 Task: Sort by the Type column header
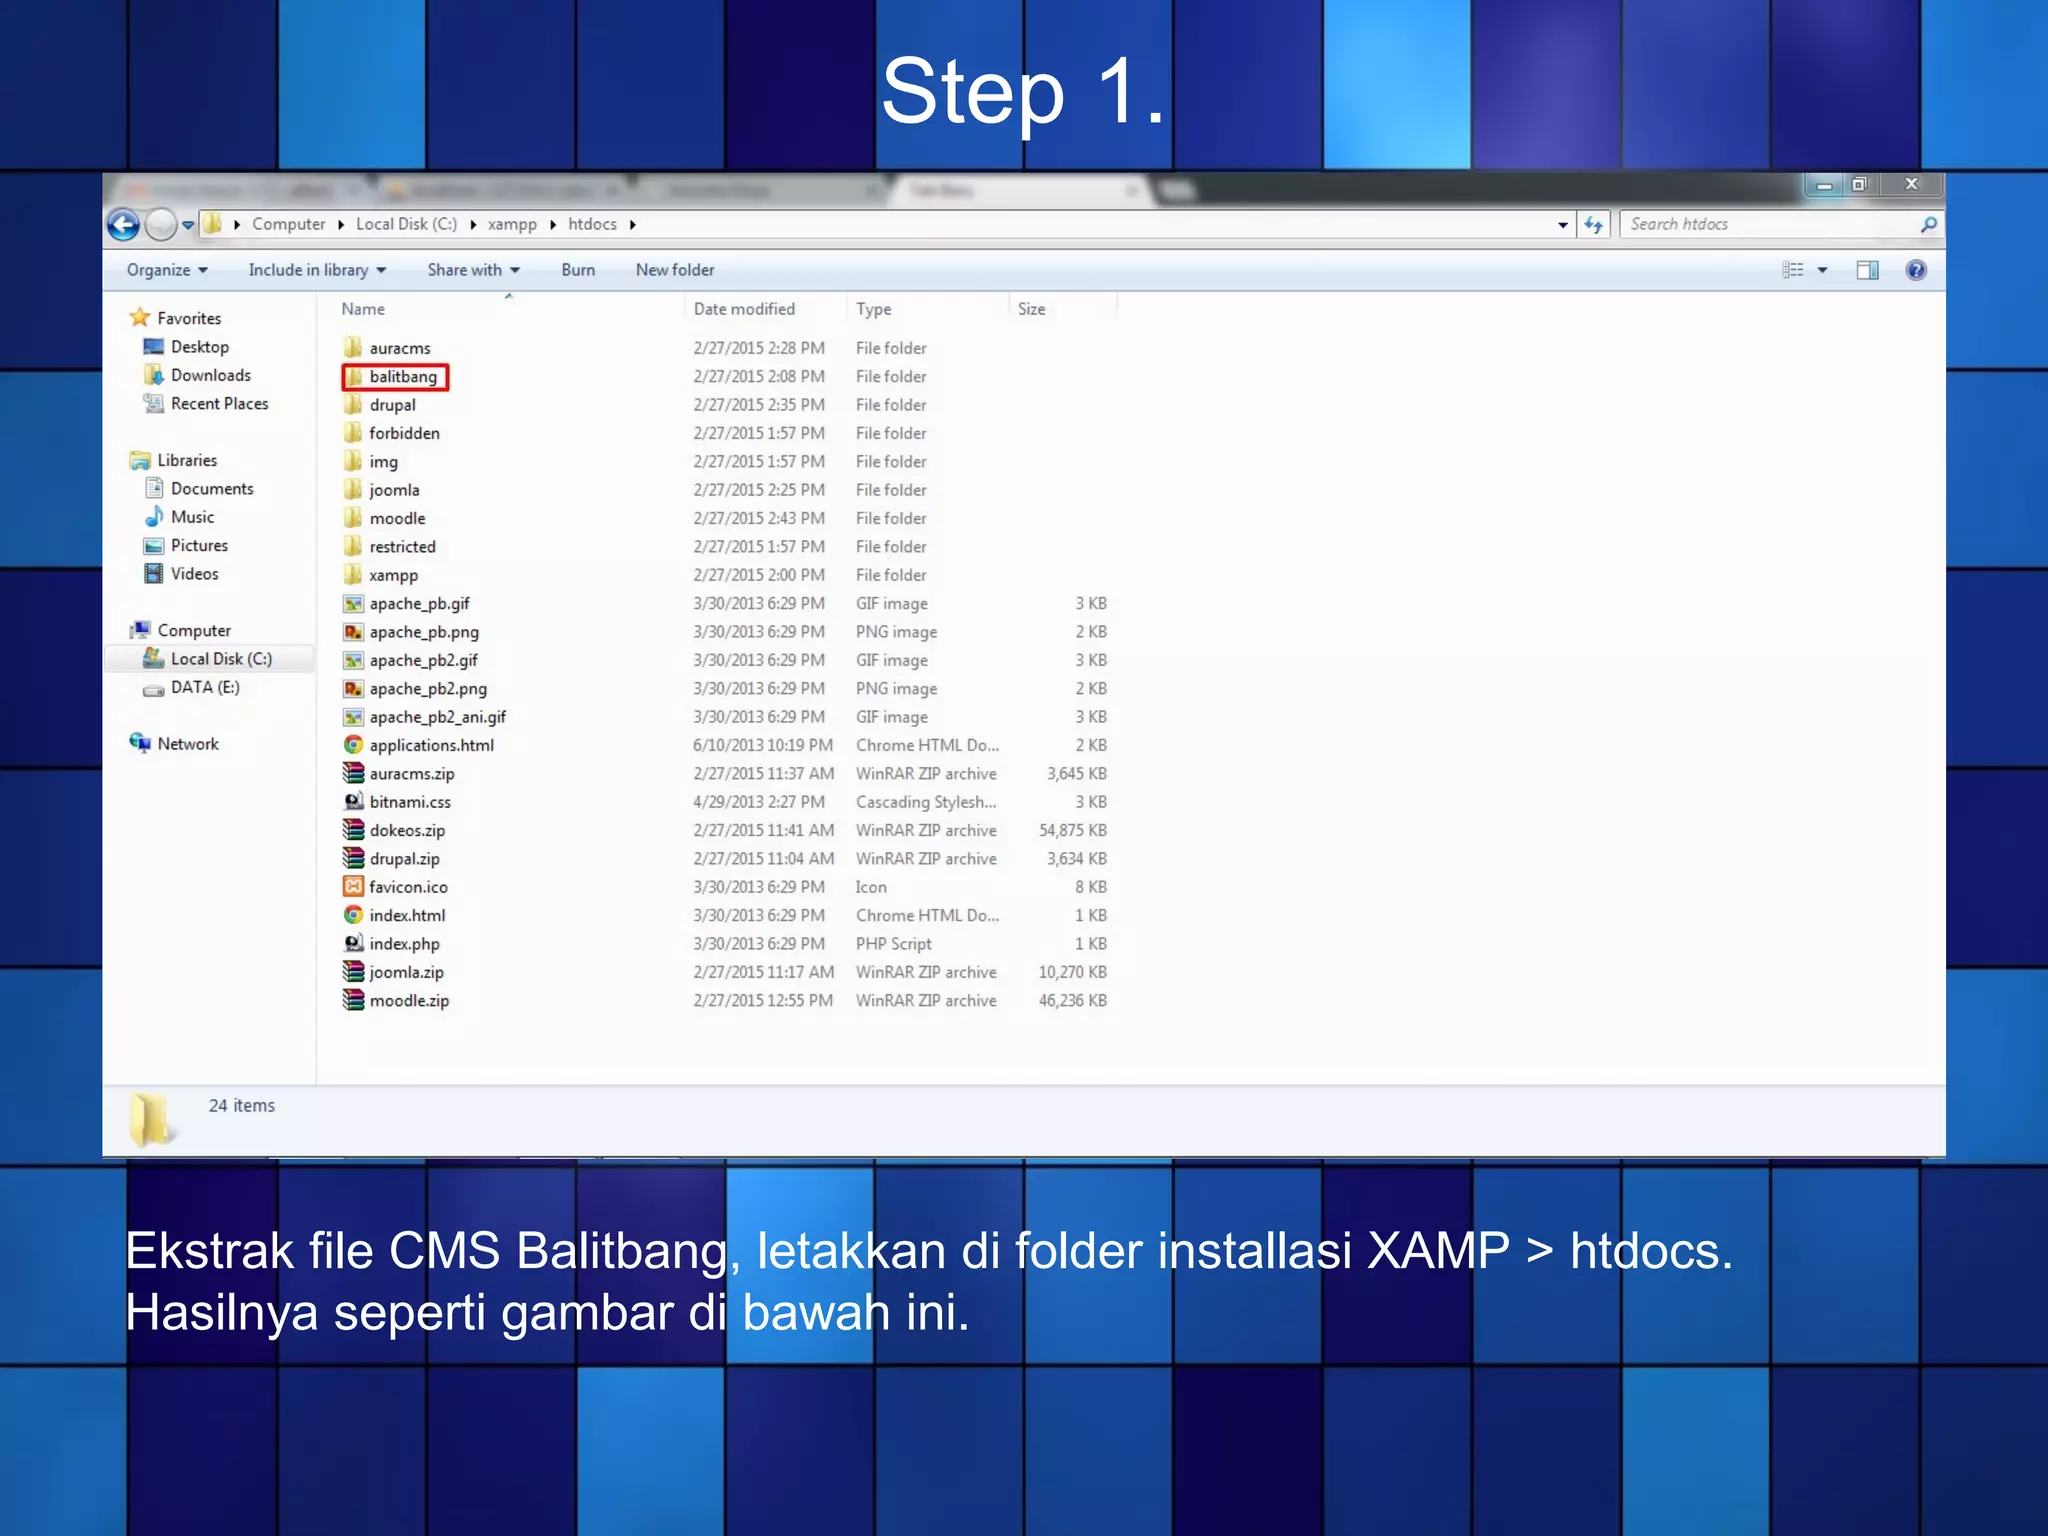coord(873,310)
